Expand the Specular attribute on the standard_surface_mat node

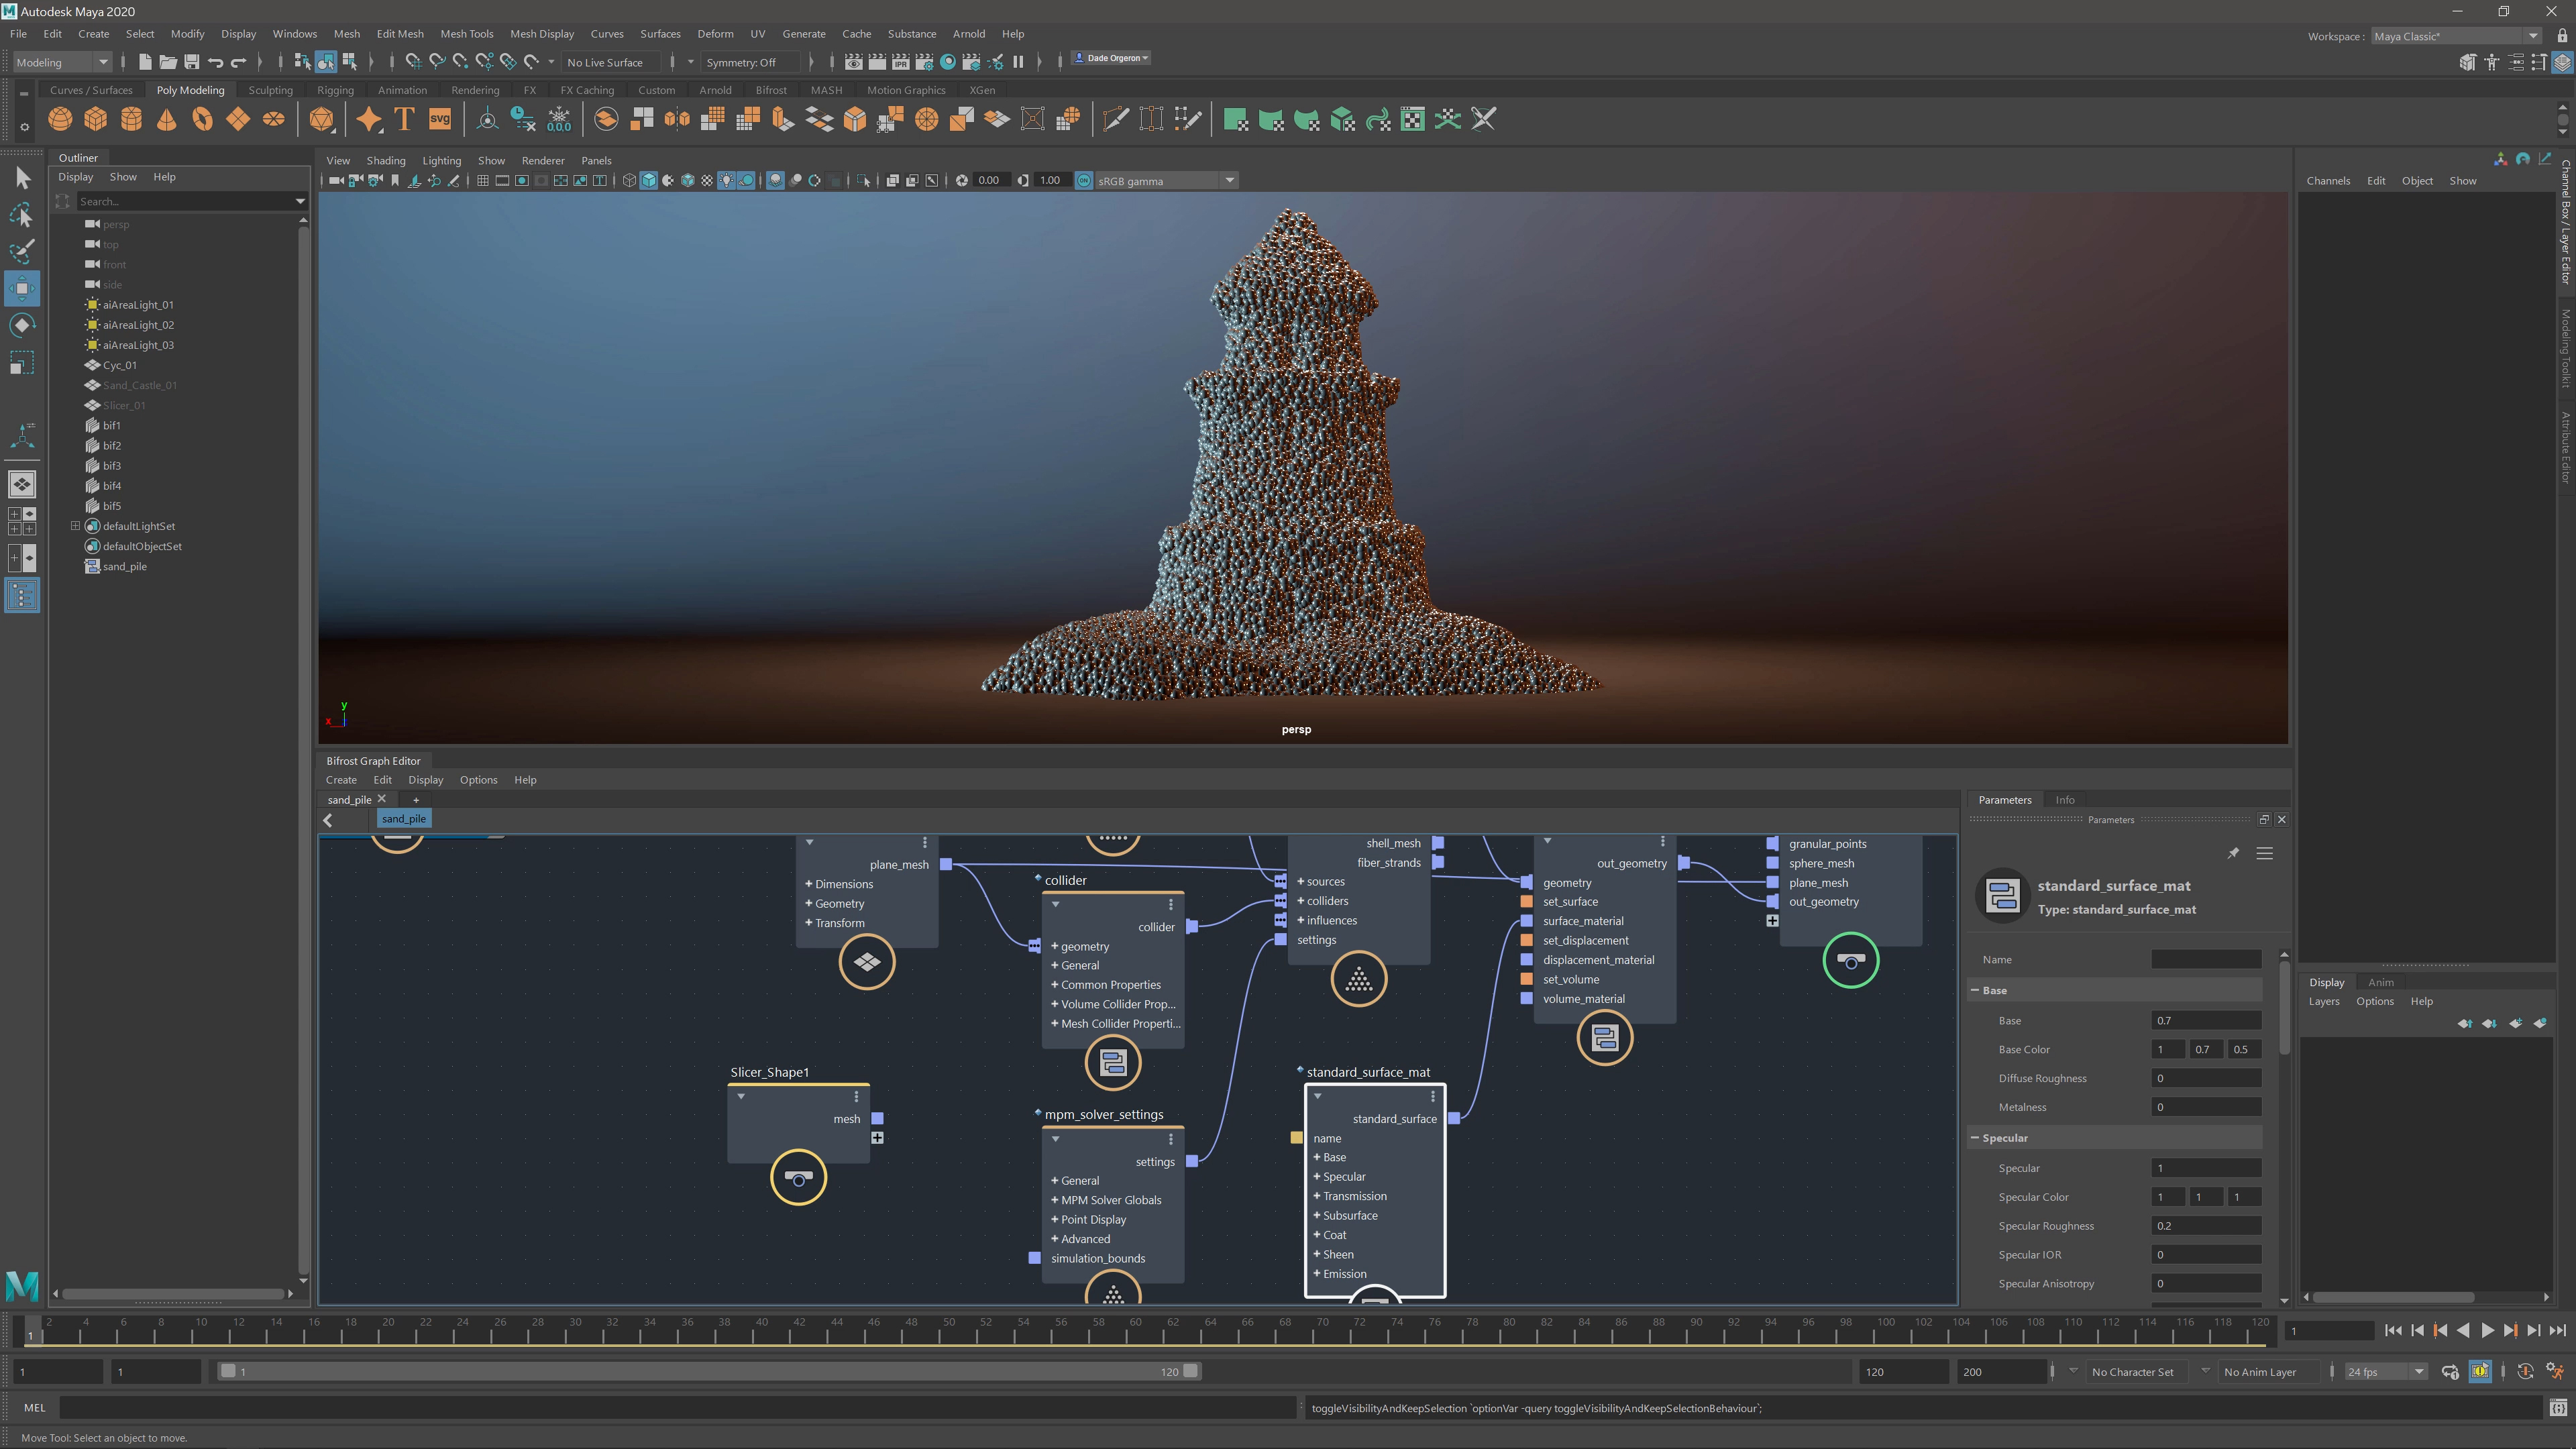[x=1317, y=1176]
